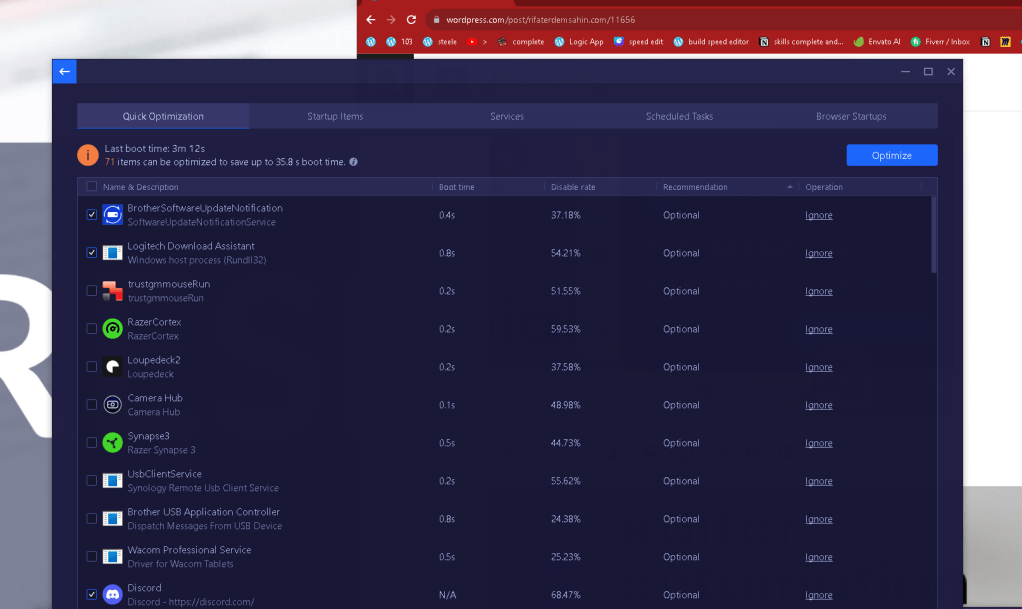Screen dimensions: 1022x609
Task: Click Ignore for Loupedeck2
Action: pos(819,367)
